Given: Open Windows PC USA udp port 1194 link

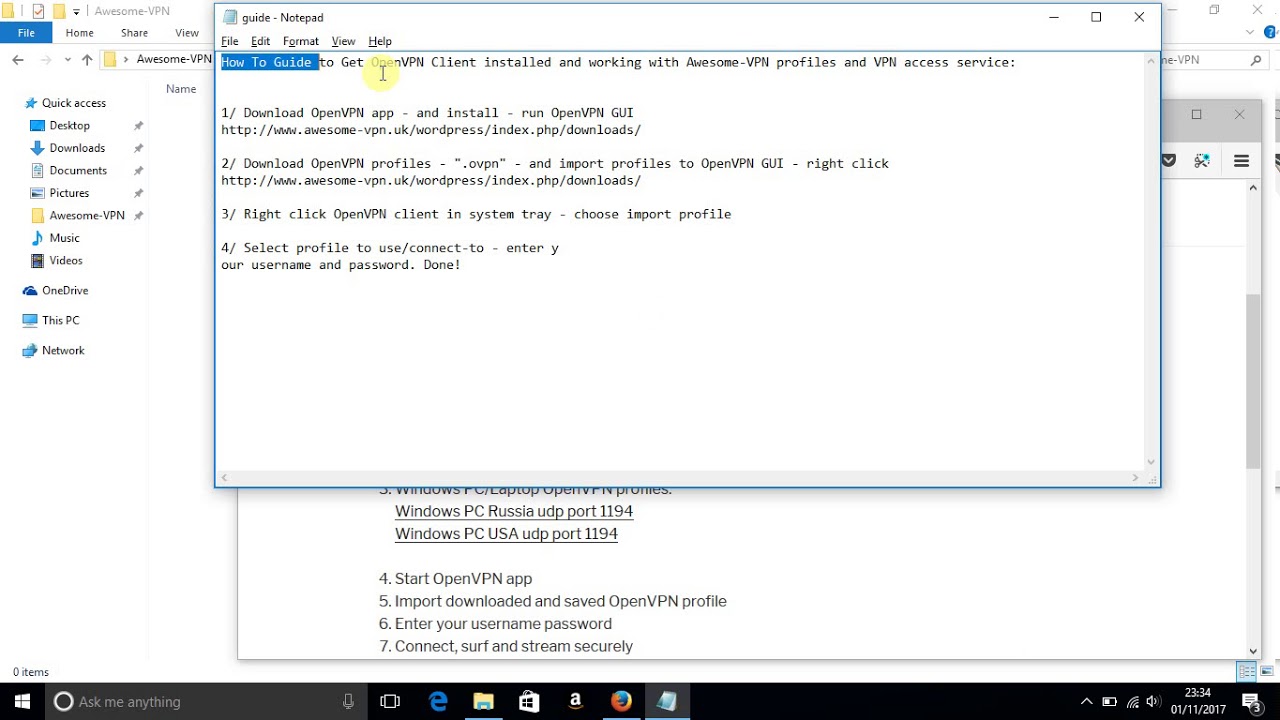Looking at the screenshot, I should (x=506, y=534).
